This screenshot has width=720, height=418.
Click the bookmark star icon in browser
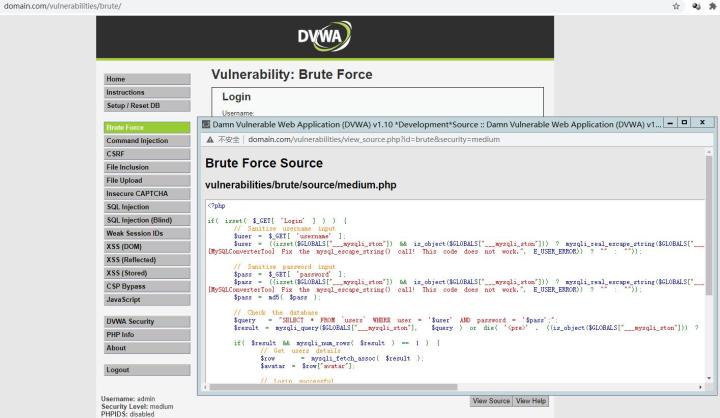(x=676, y=6)
